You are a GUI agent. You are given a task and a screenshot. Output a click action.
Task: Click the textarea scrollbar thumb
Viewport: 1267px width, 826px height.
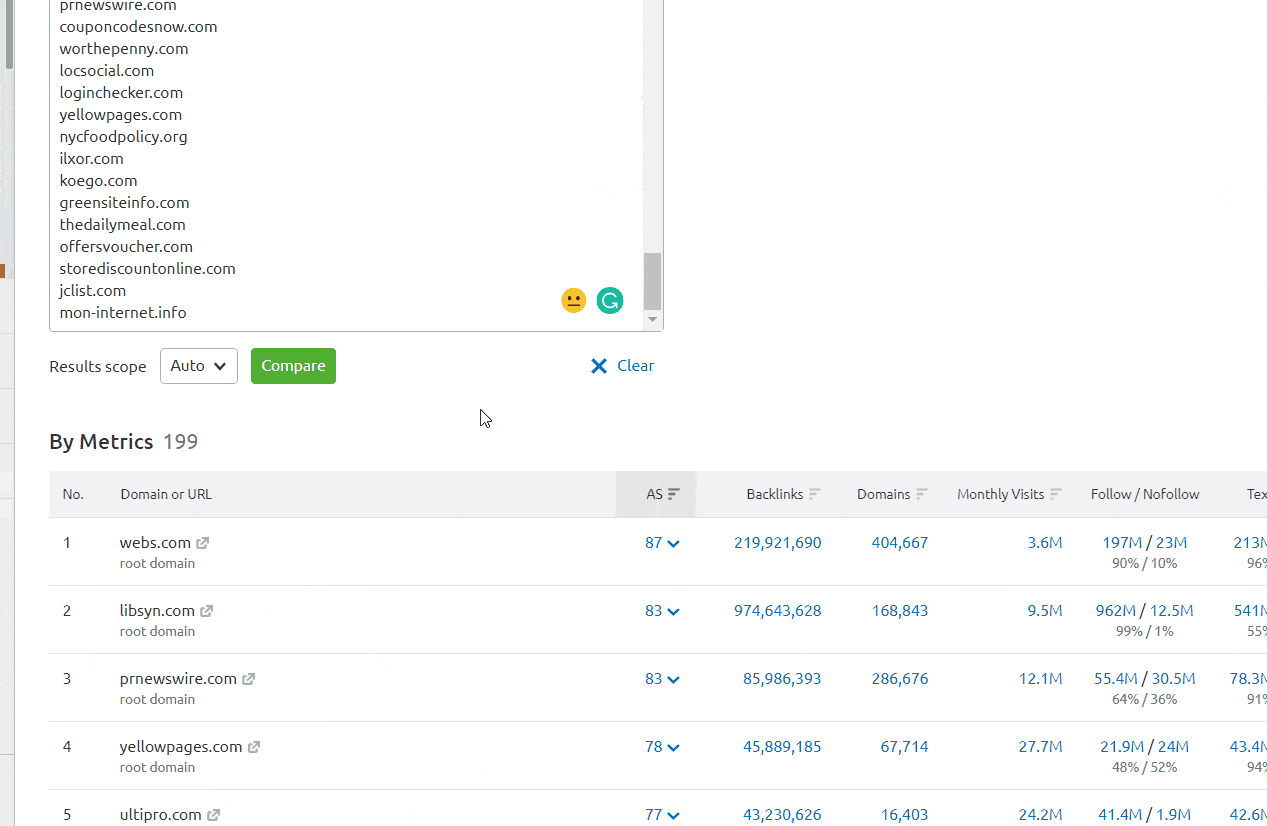click(x=652, y=281)
